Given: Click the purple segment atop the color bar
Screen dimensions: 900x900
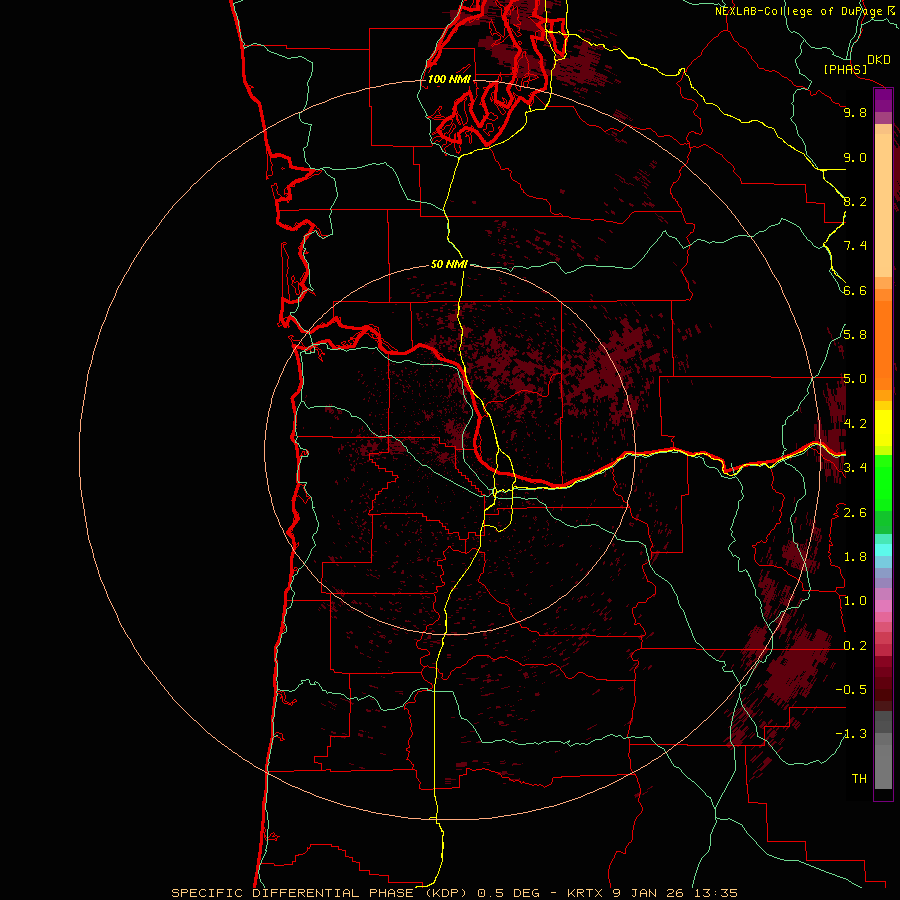Looking at the screenshot, I should pyautogui.click(x=883, y=101).
